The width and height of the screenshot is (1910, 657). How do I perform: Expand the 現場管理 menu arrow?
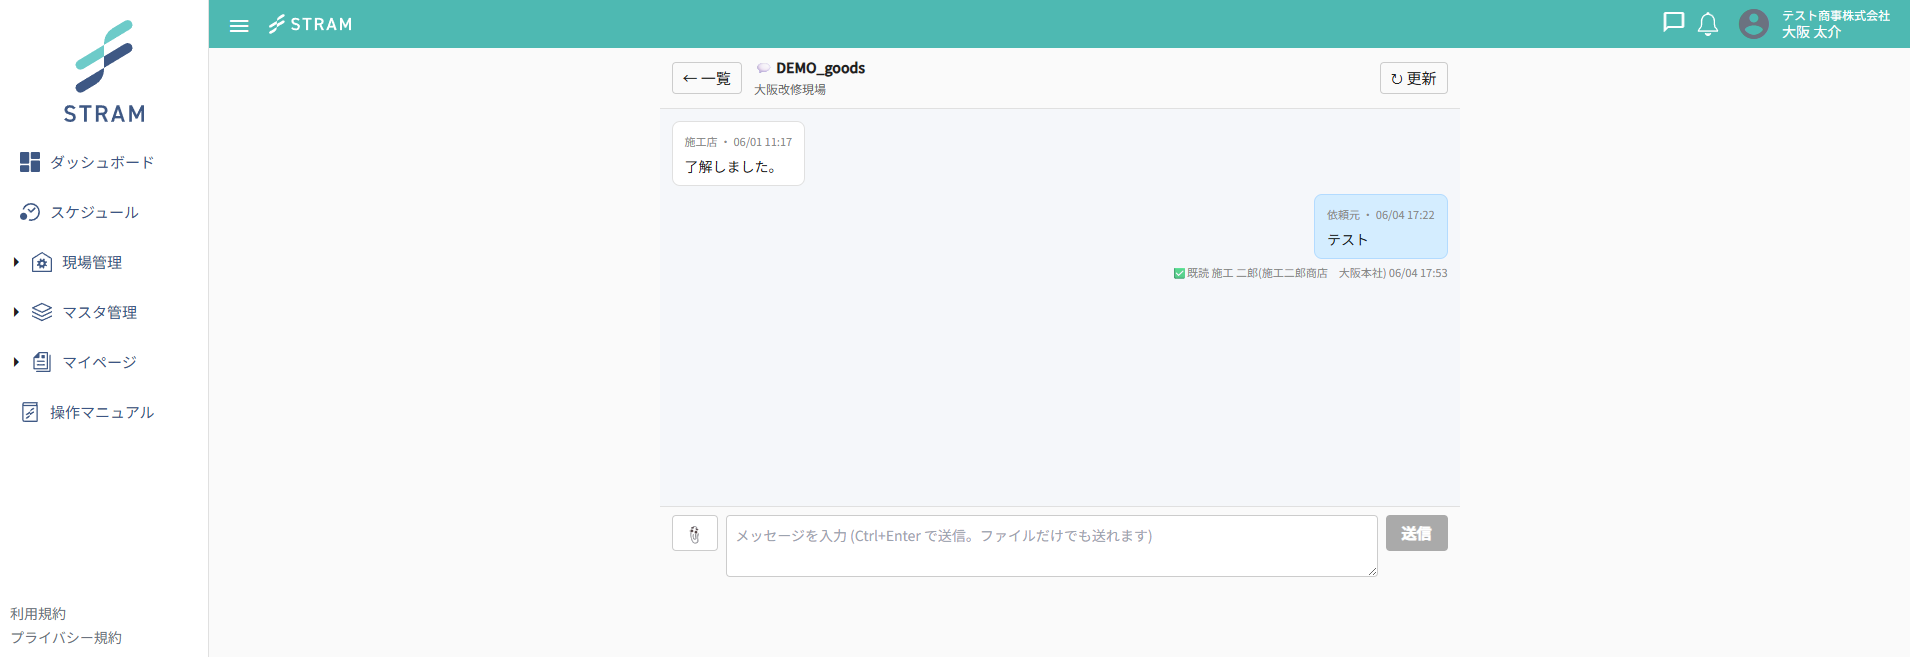click(x=16, y=262)
